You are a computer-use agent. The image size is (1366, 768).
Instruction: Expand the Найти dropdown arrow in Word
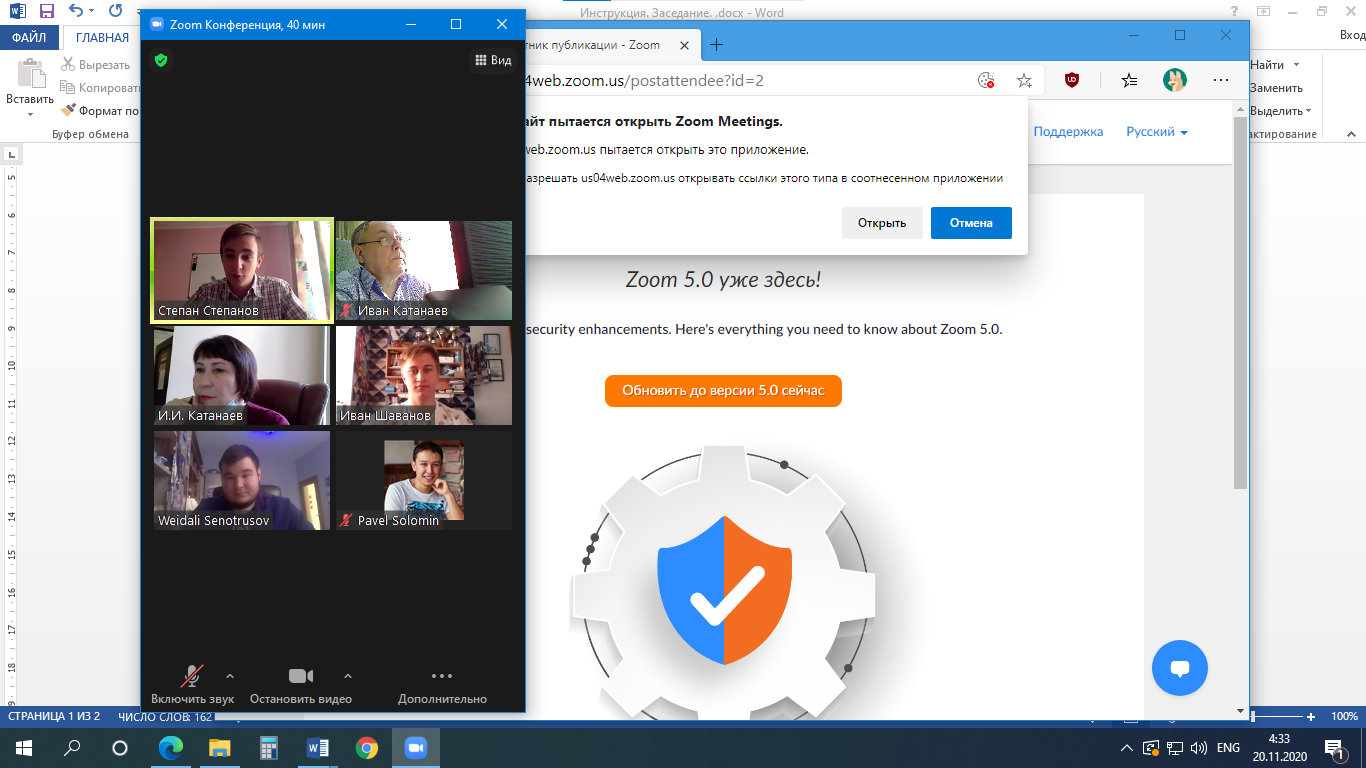pos(1297,65)
